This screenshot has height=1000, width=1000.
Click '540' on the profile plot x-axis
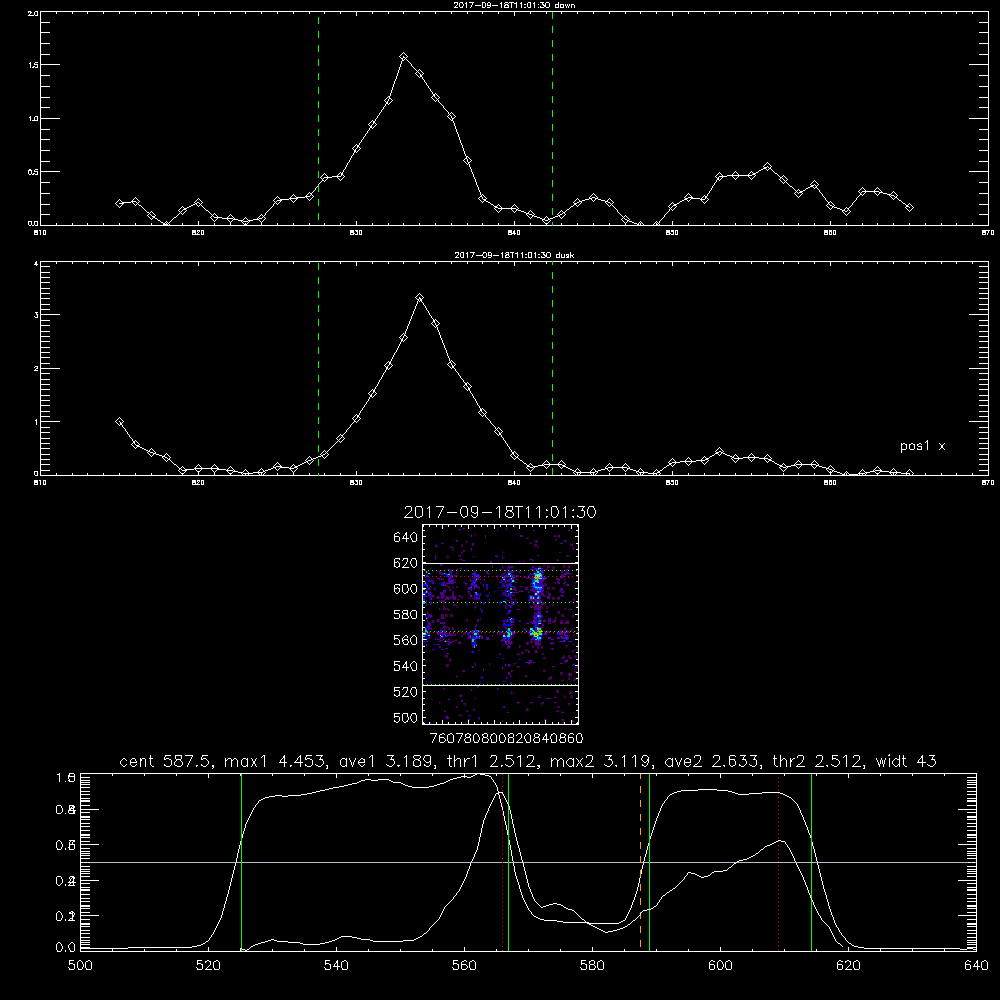[336, 966]
